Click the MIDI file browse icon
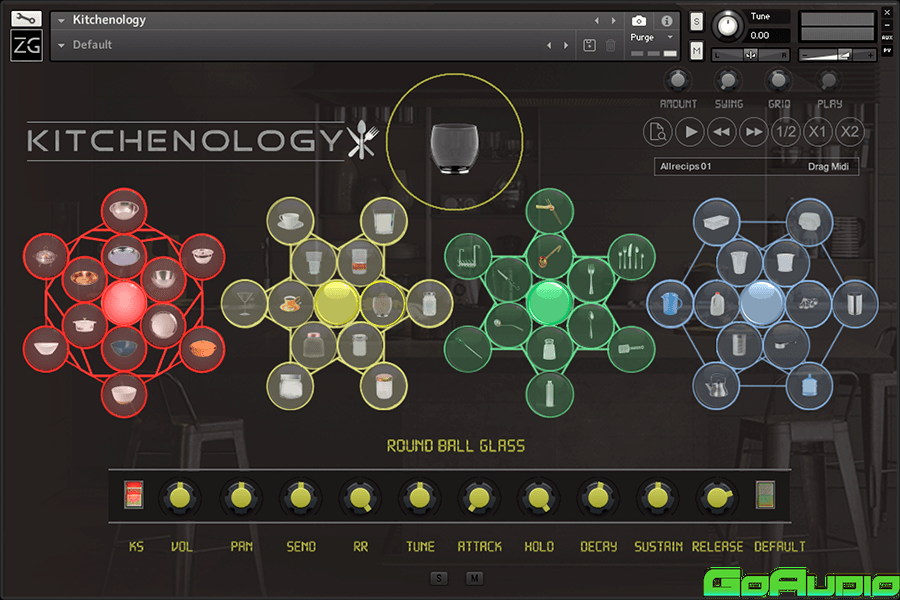The image size is (900, 600). coord(658,132)
